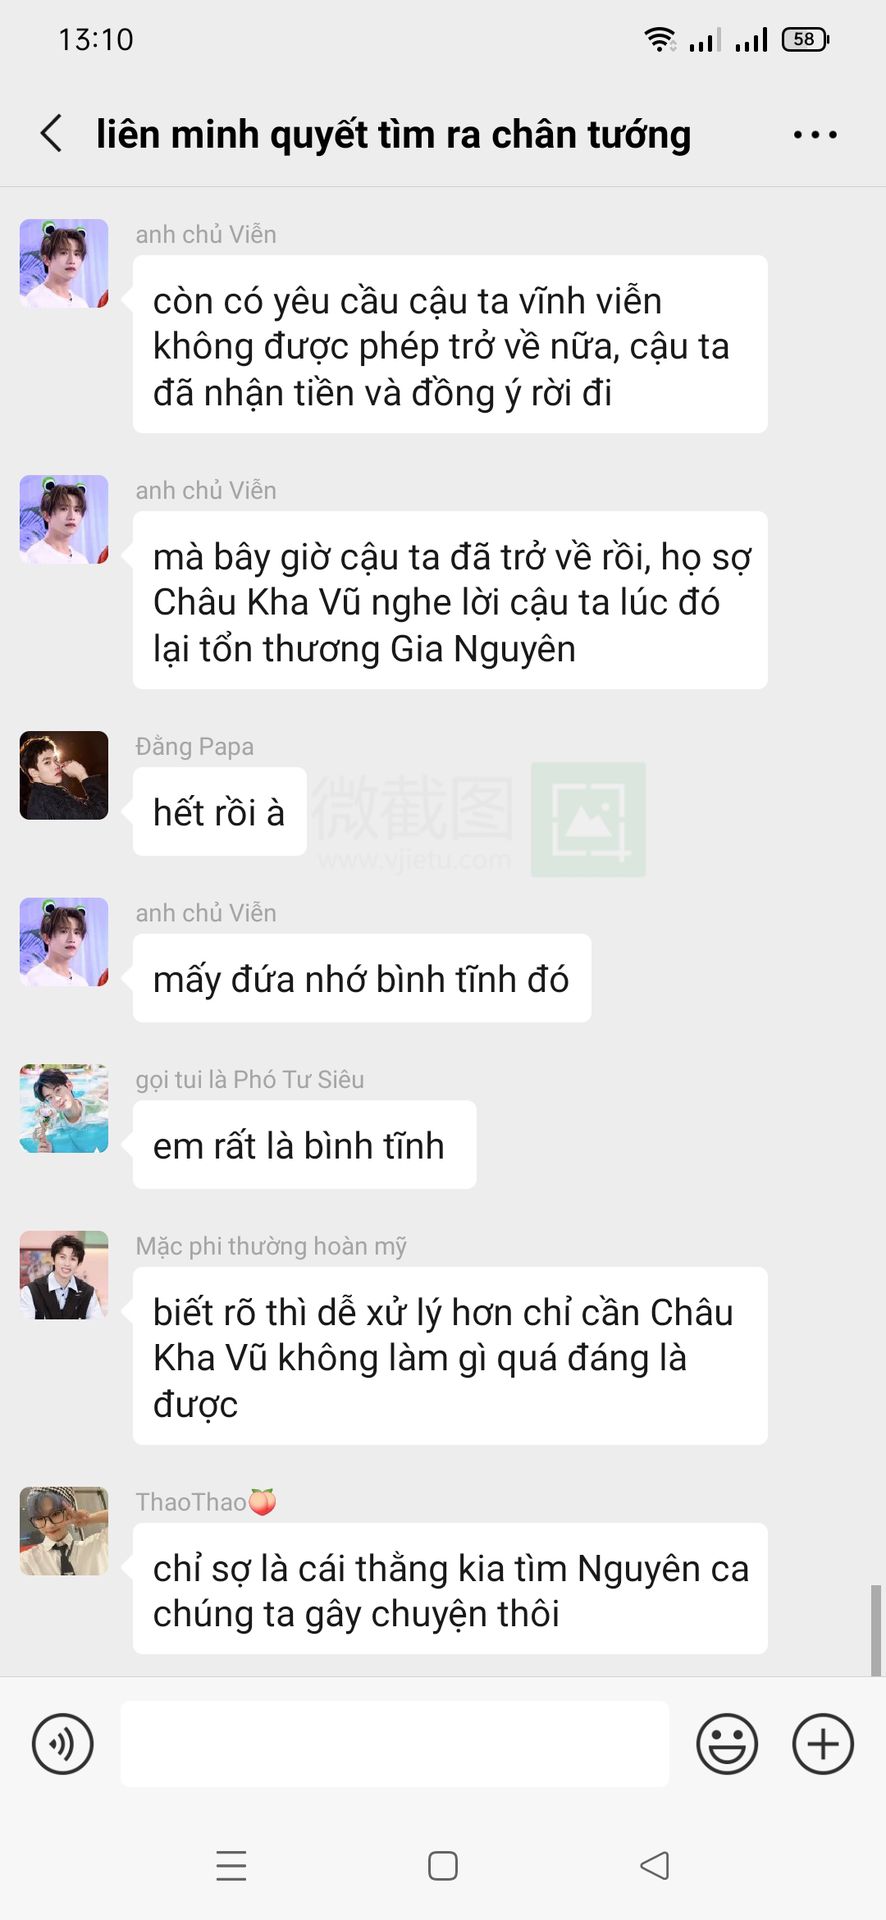
Task: Tap Mặc phi thường hoàn mỹ's avatar
Action: point(64,1275)
